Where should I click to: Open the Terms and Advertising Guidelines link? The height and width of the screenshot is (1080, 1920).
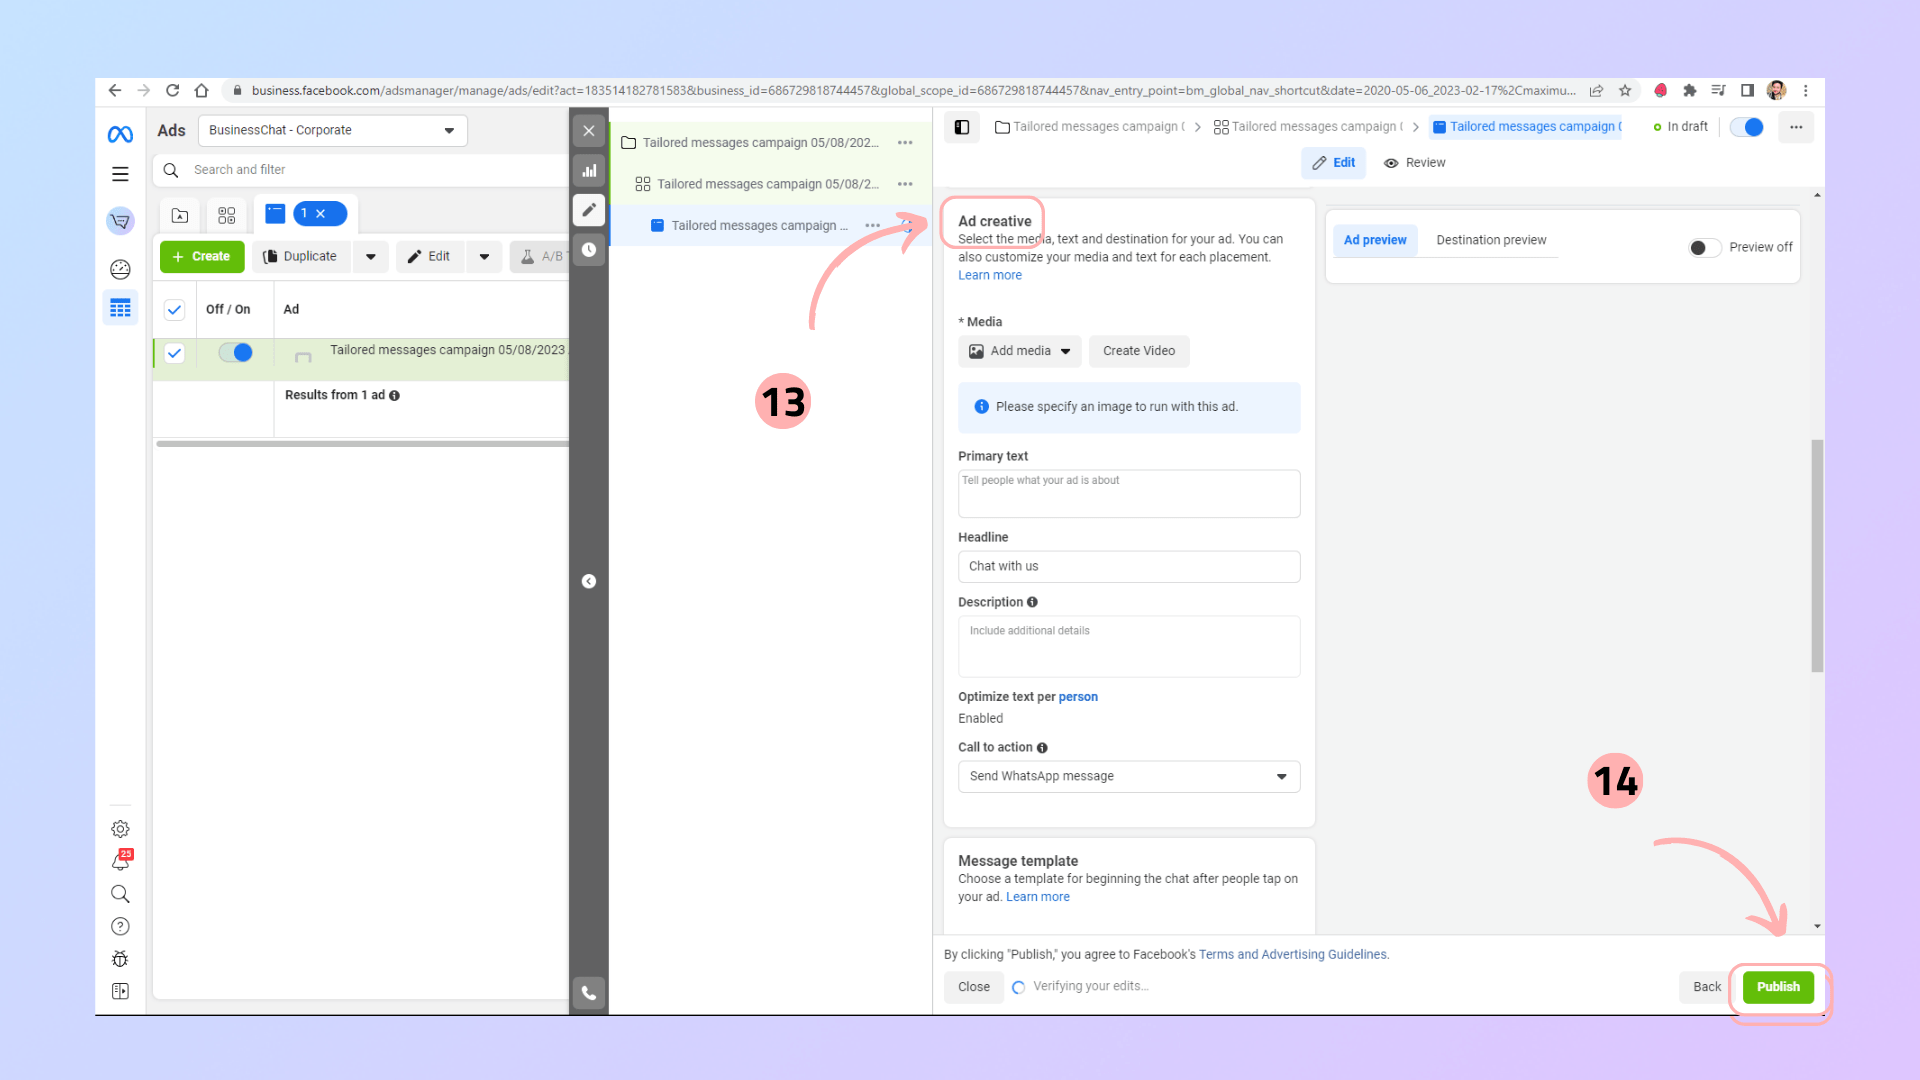pos(1292,954)
